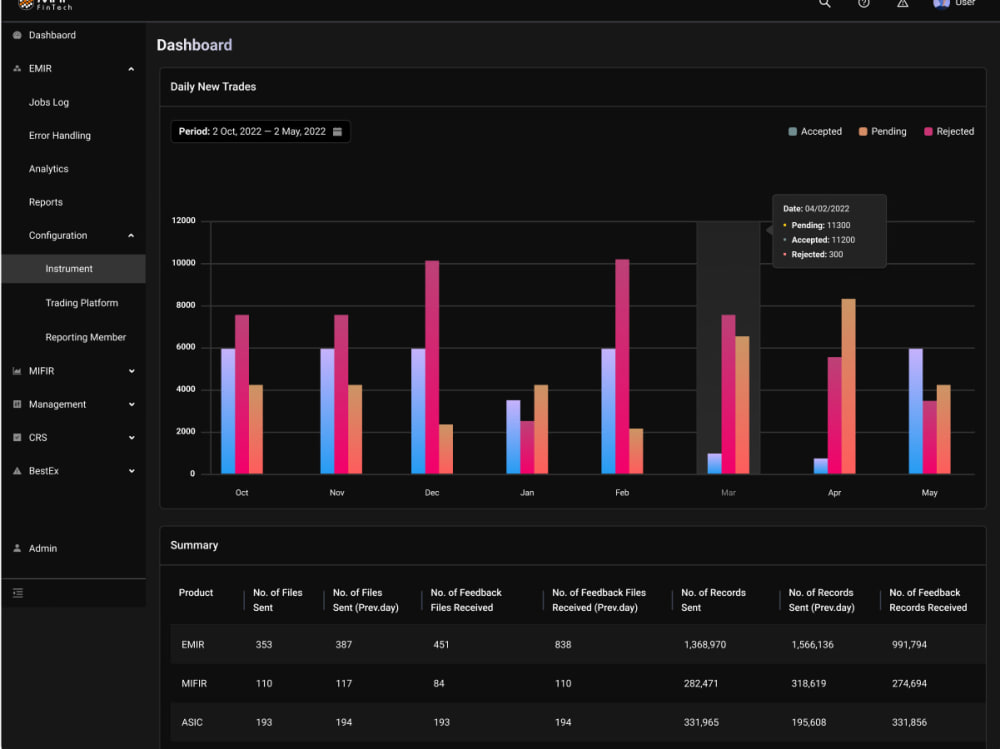
Task: Click the Daily New Trades heading
Action: pos(213,87)
